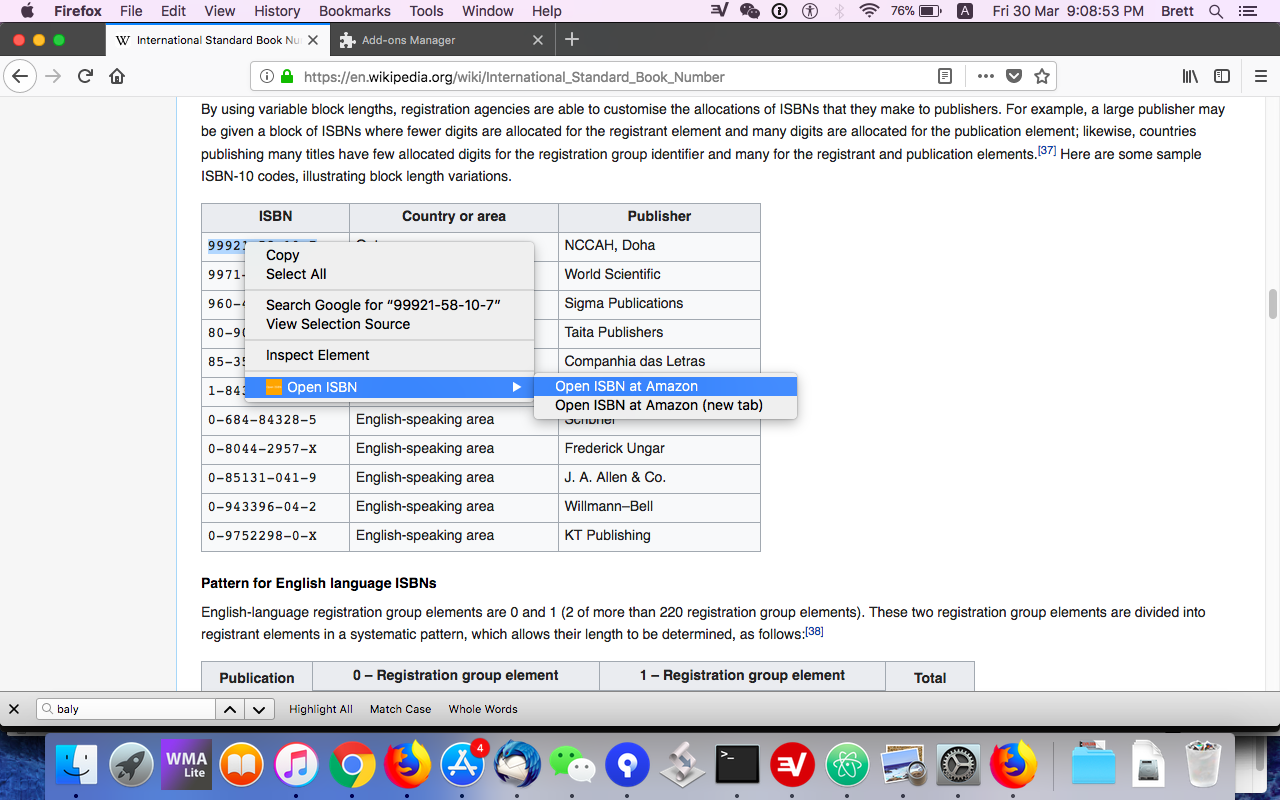Show sidebars using the sidebar icon

[x=1222, y=76]
